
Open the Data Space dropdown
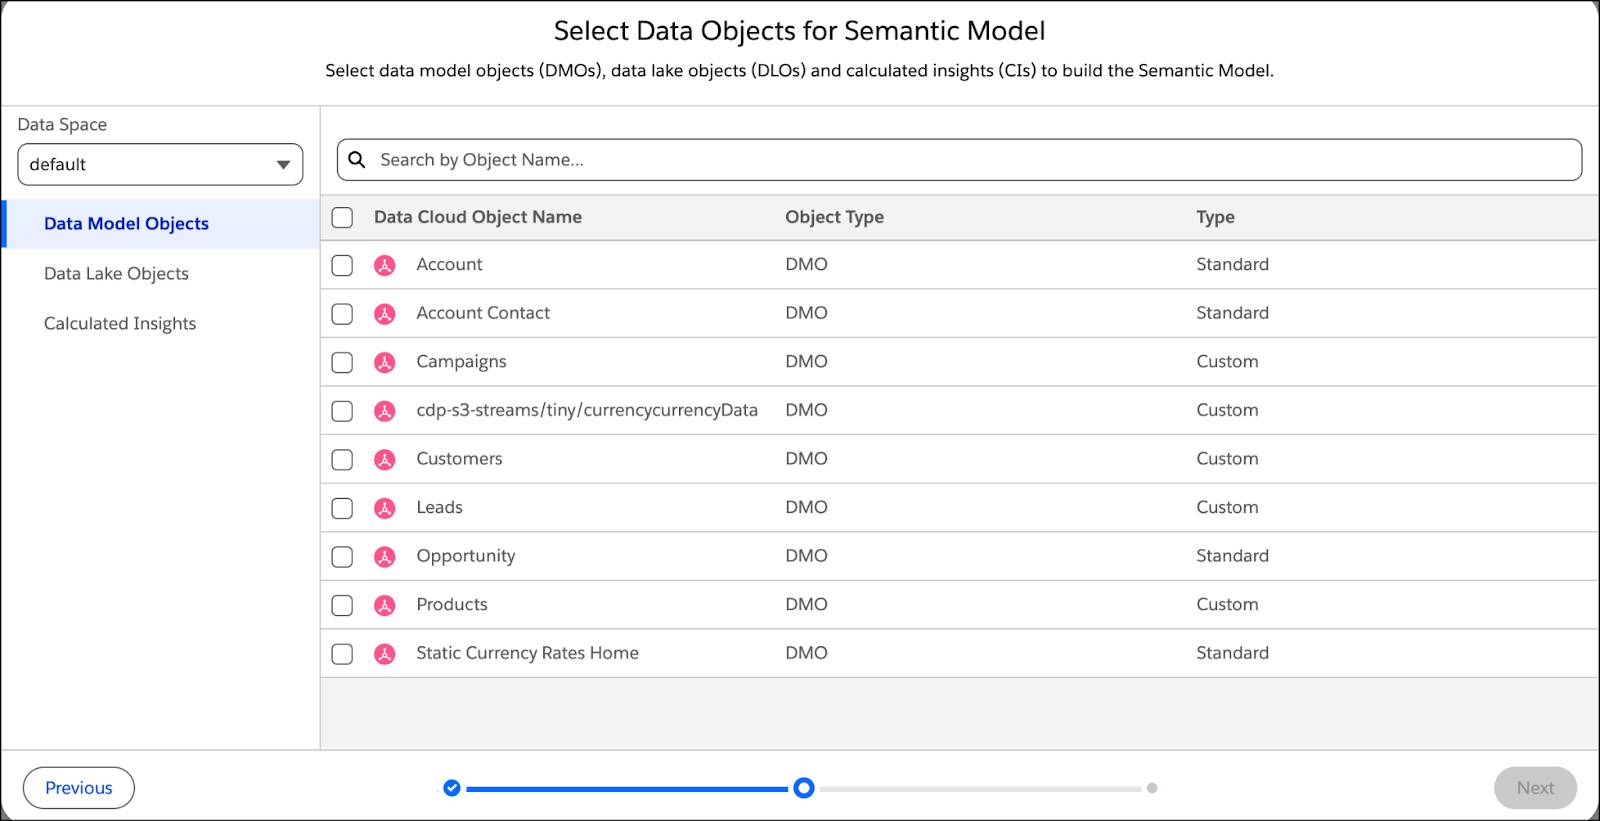160,164
